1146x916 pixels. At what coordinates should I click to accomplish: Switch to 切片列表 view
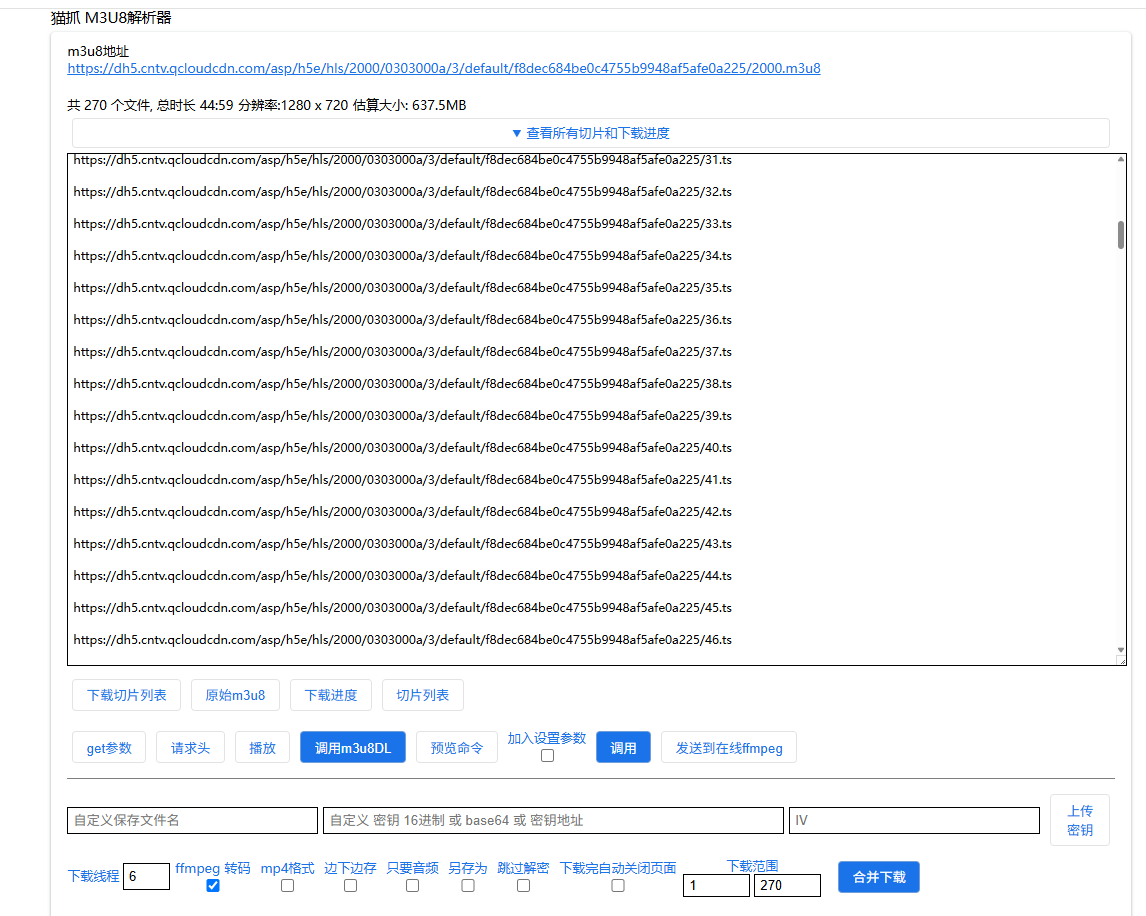pos(422,695)
